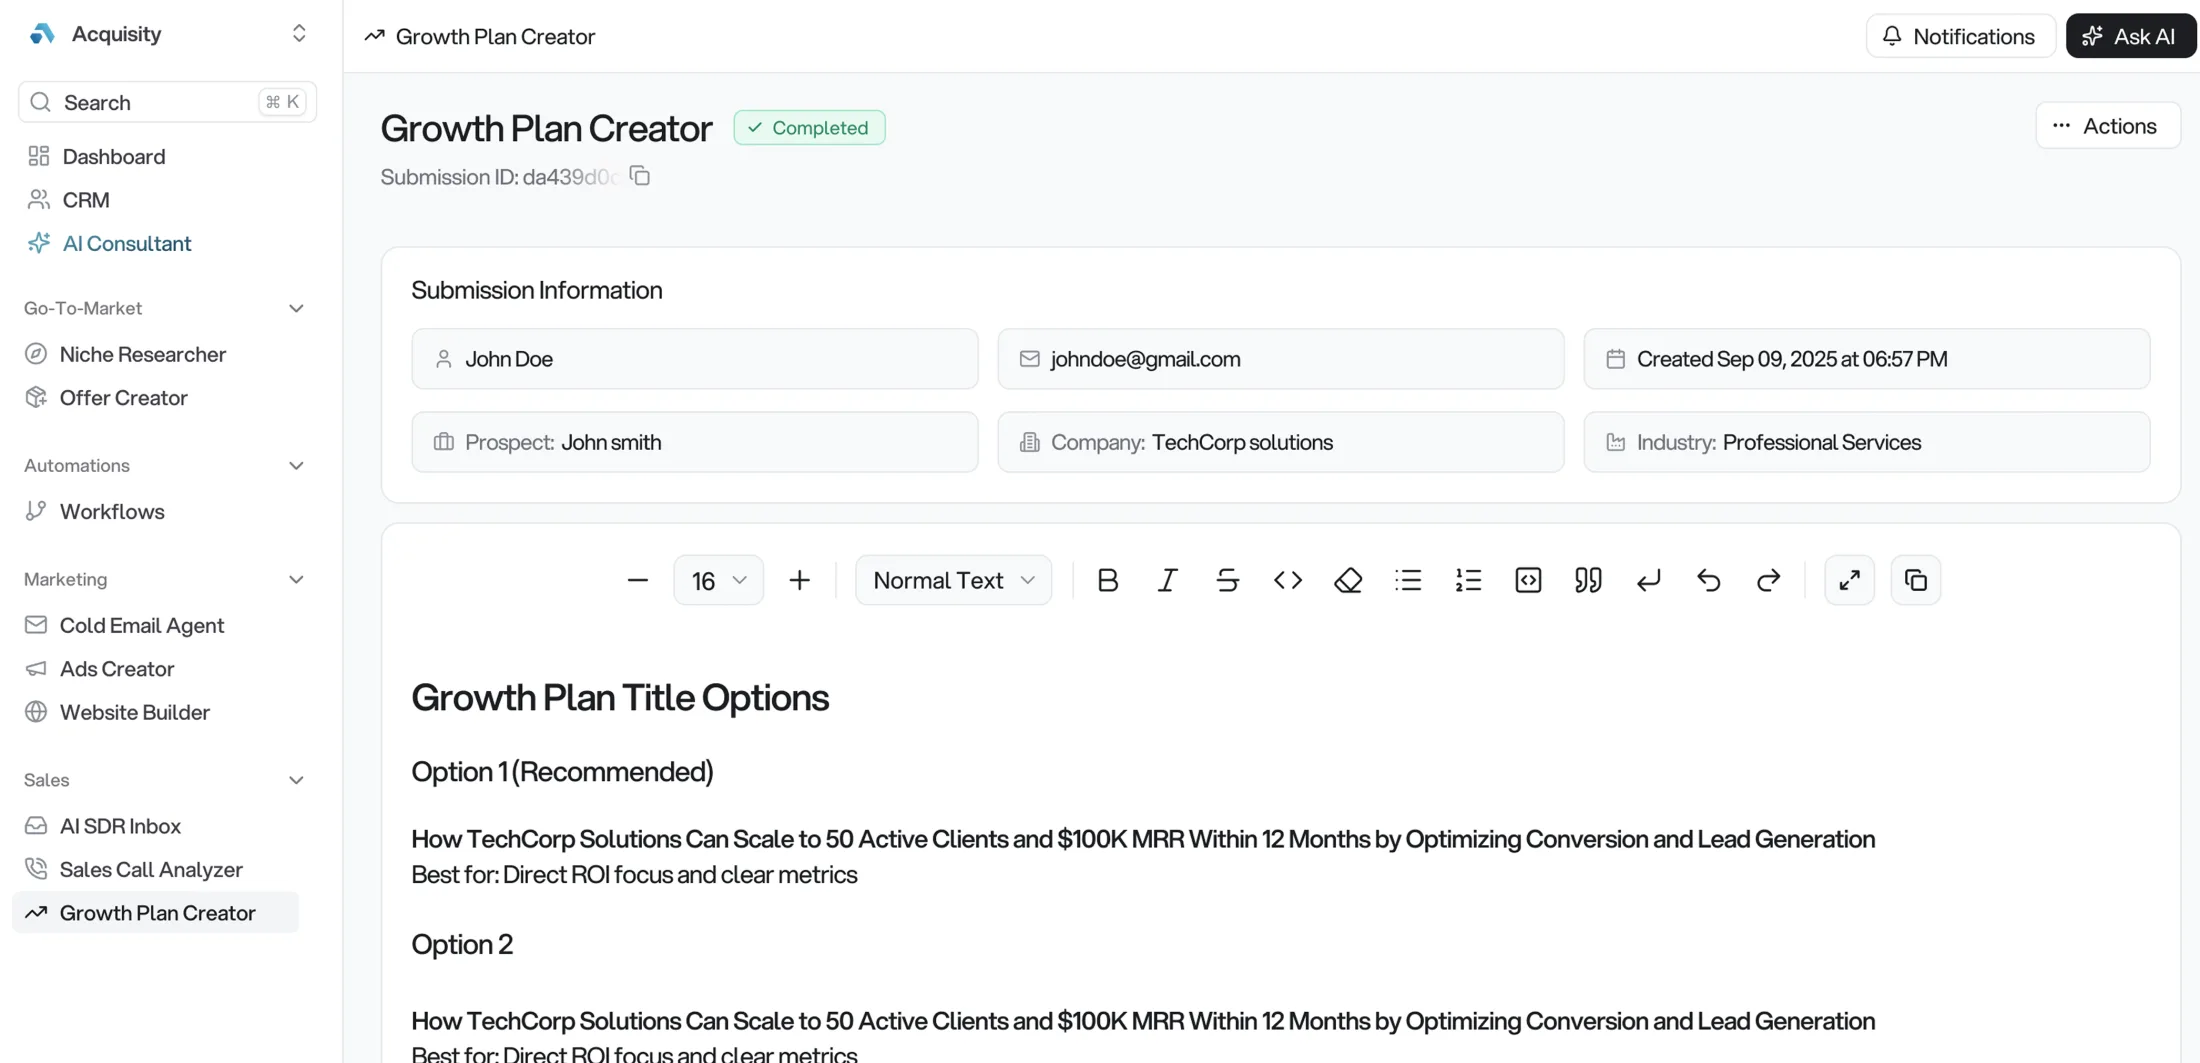Image resolution: width=2200 pixels, height=1063 pixels.
Task: Apply italic formatting
Action: click(1167, 580)
